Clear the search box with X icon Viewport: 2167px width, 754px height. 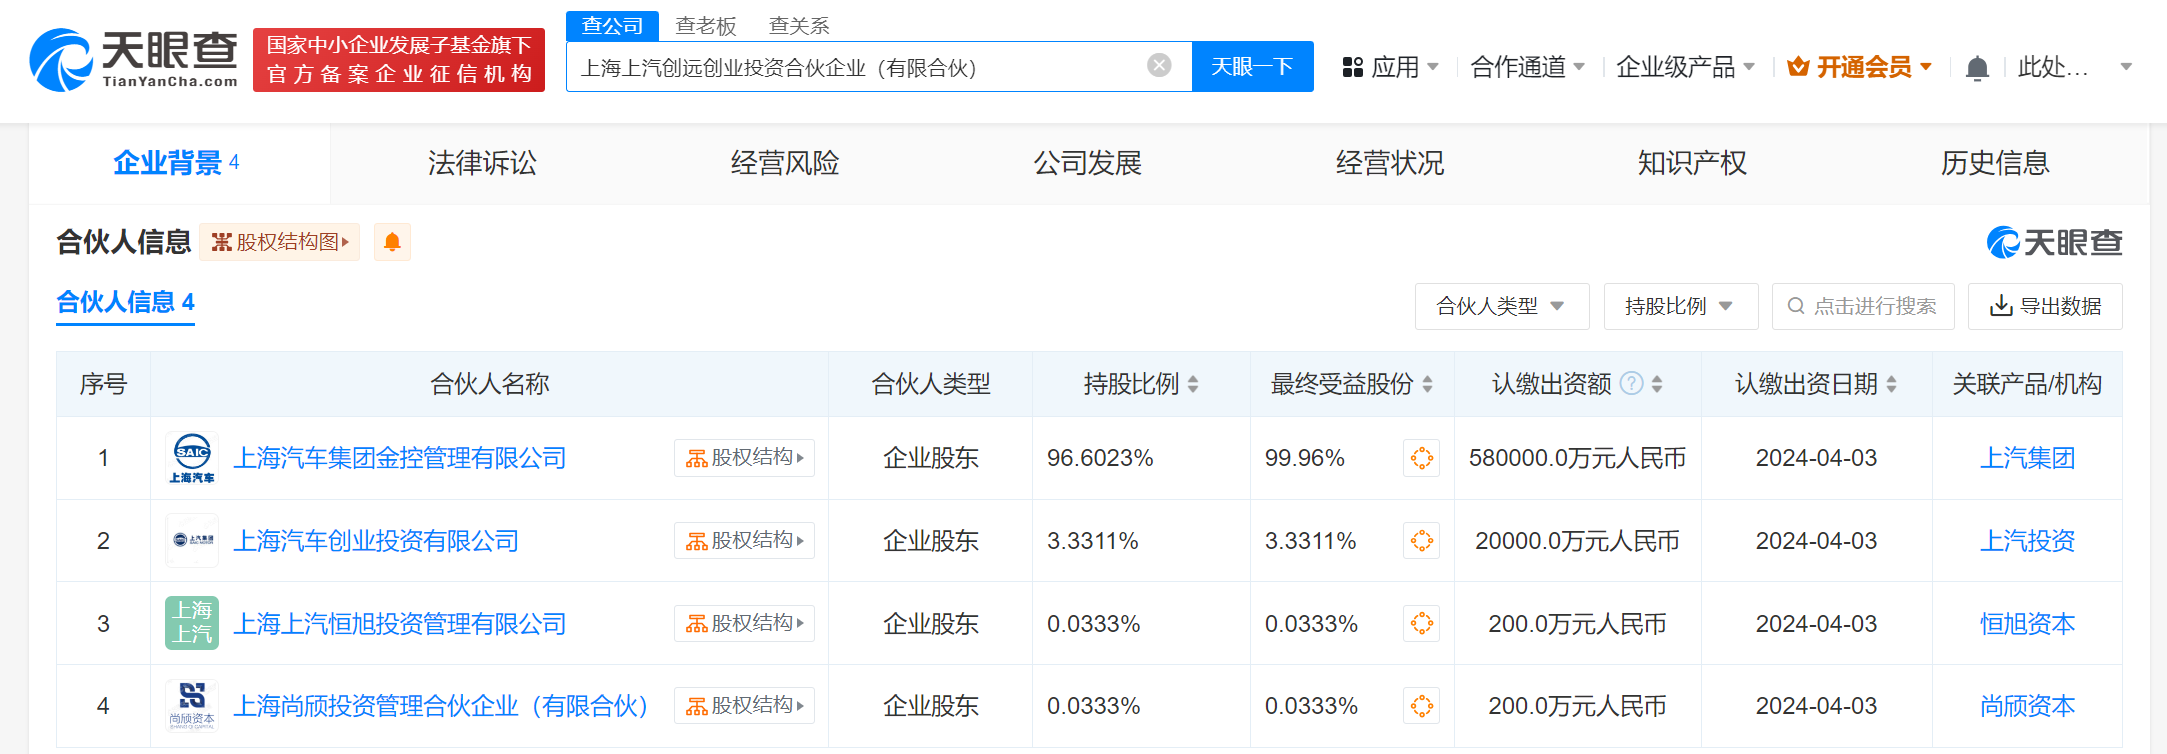pos(1158,66)
